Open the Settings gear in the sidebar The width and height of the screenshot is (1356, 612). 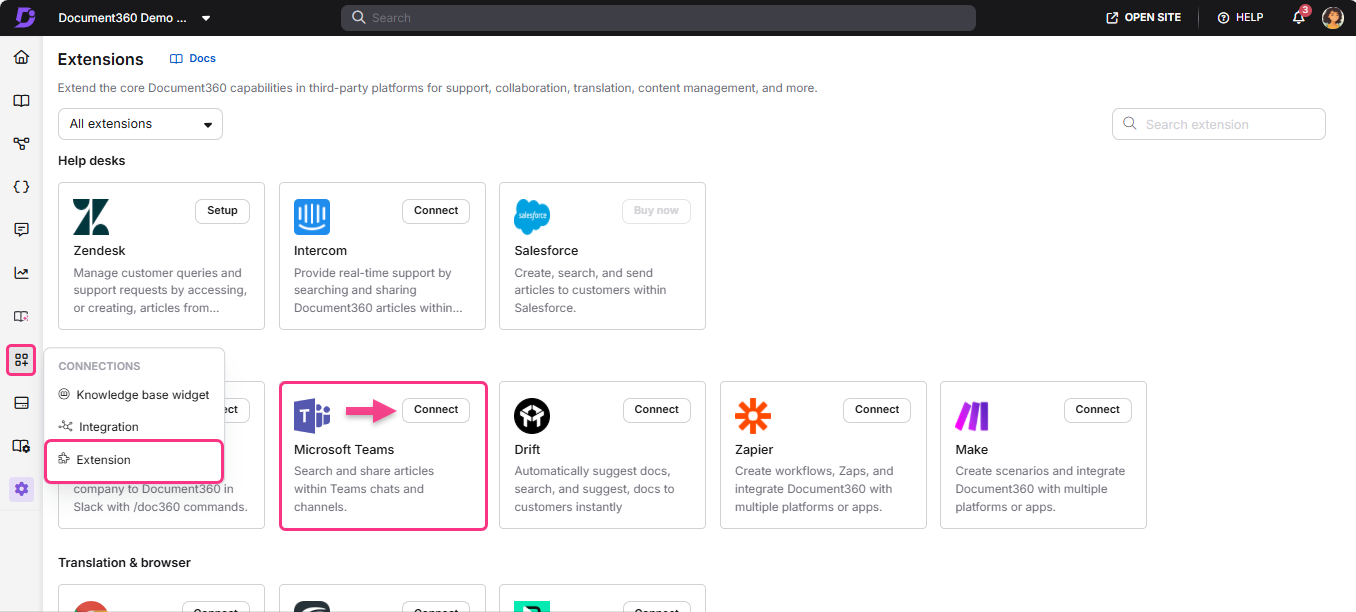pyautogui.click(x=20, y=488)
